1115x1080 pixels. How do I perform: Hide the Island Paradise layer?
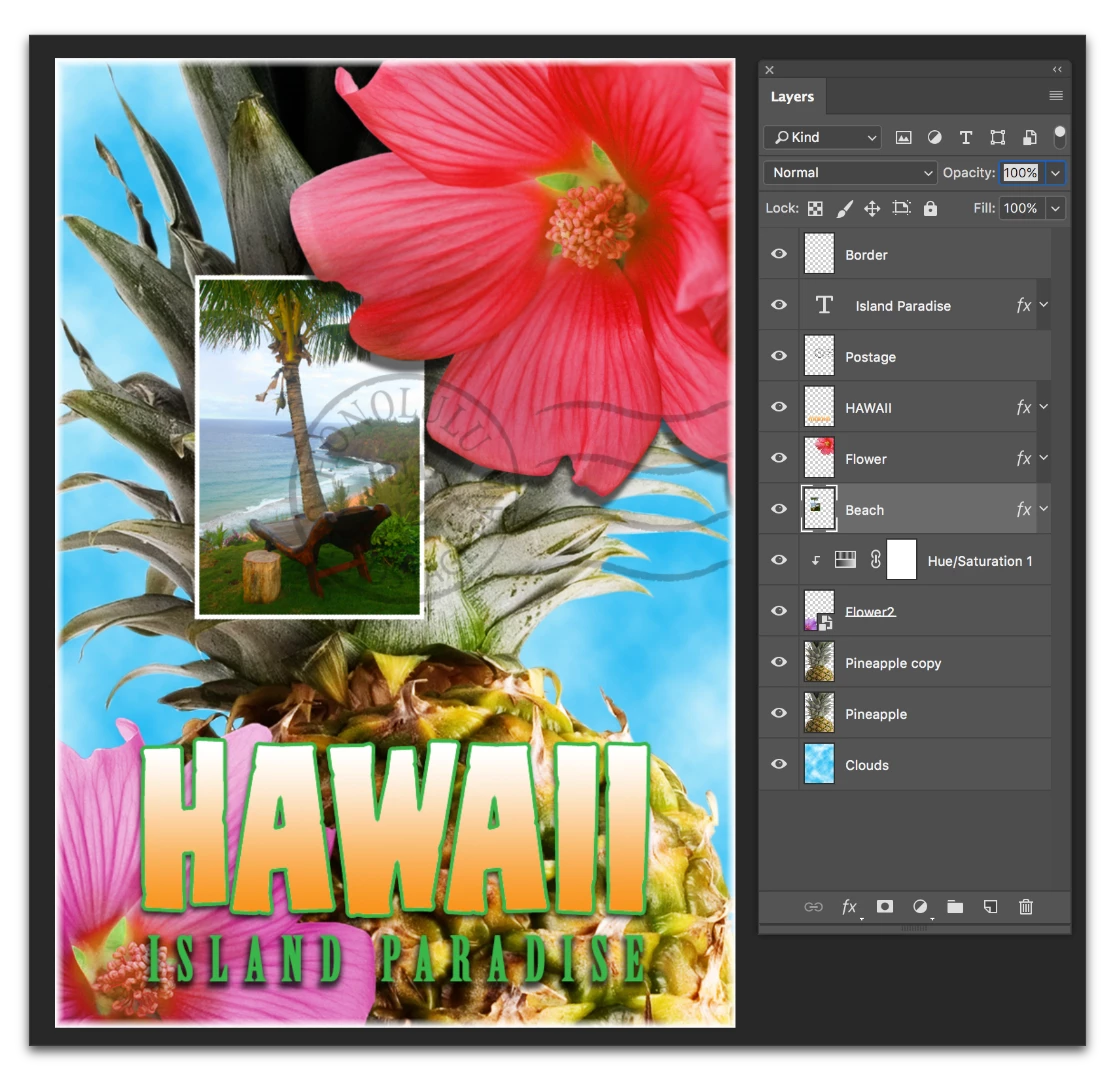pos(779,305)
